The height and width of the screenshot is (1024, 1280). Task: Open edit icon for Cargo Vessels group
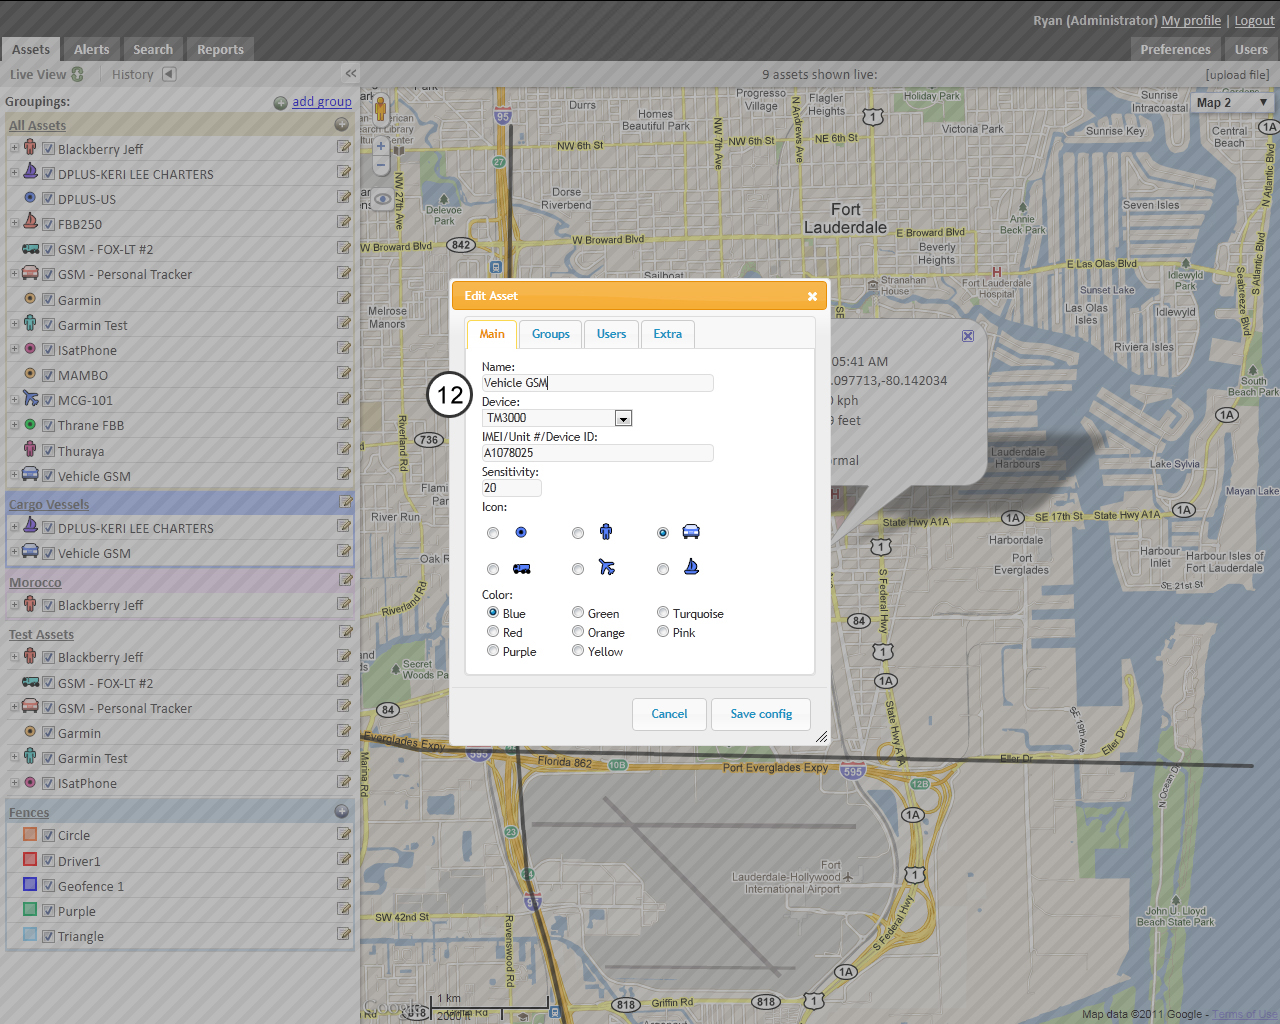coord(345,502)
